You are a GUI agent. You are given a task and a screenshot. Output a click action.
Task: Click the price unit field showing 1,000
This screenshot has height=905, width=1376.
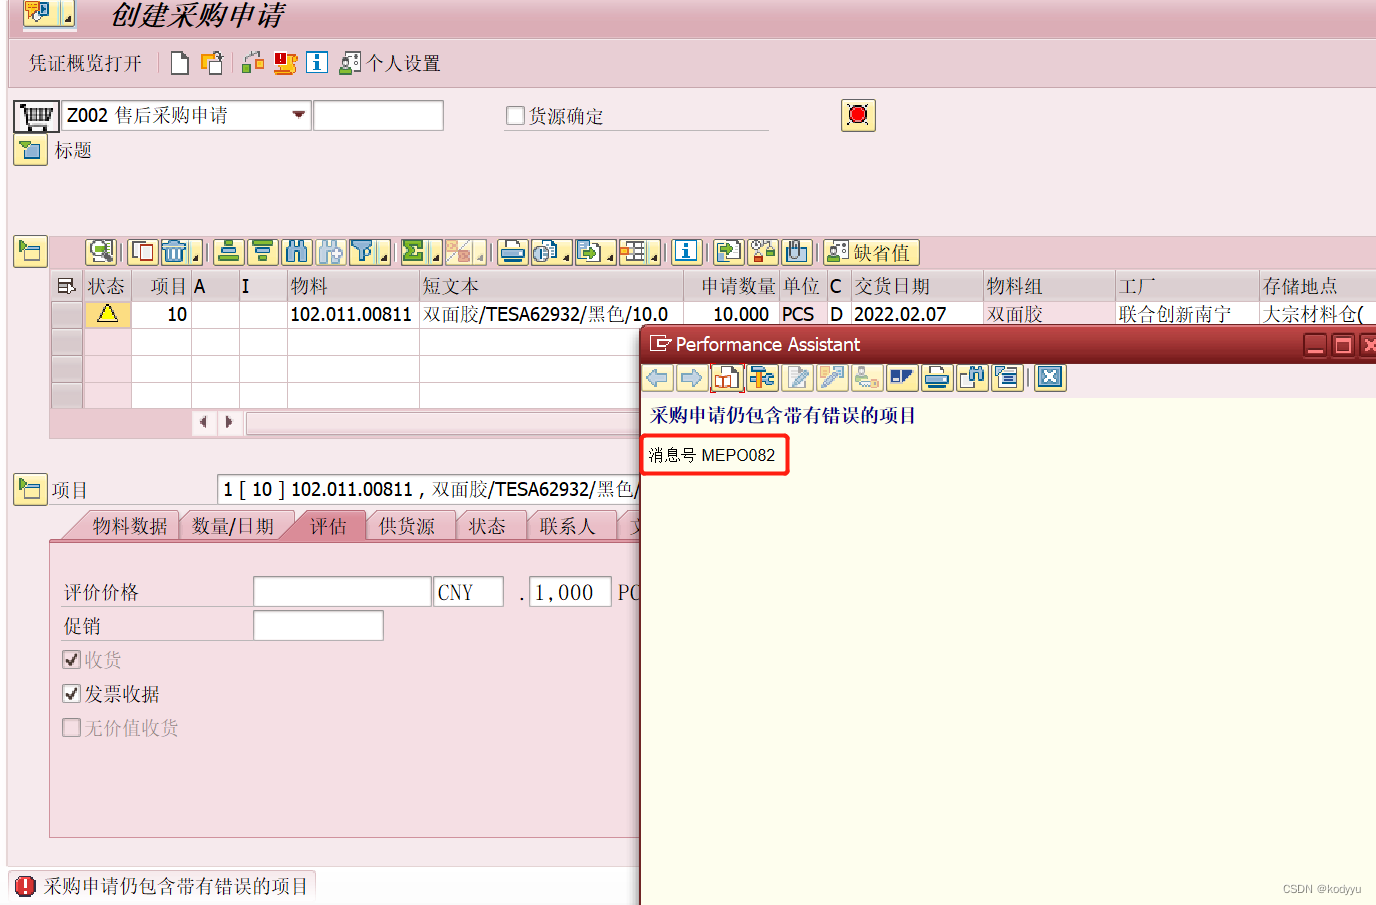[x=570, y=592]
